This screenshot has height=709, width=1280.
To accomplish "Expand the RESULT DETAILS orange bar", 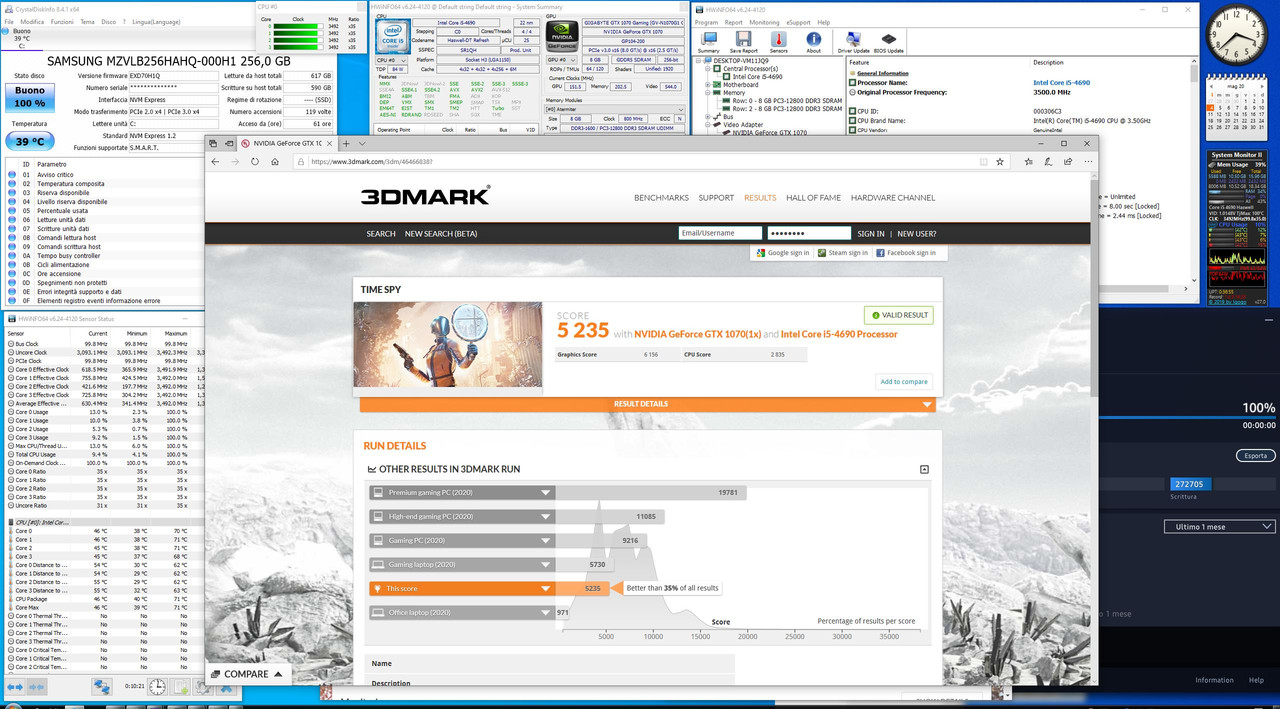I will click(x=648, y=404).
